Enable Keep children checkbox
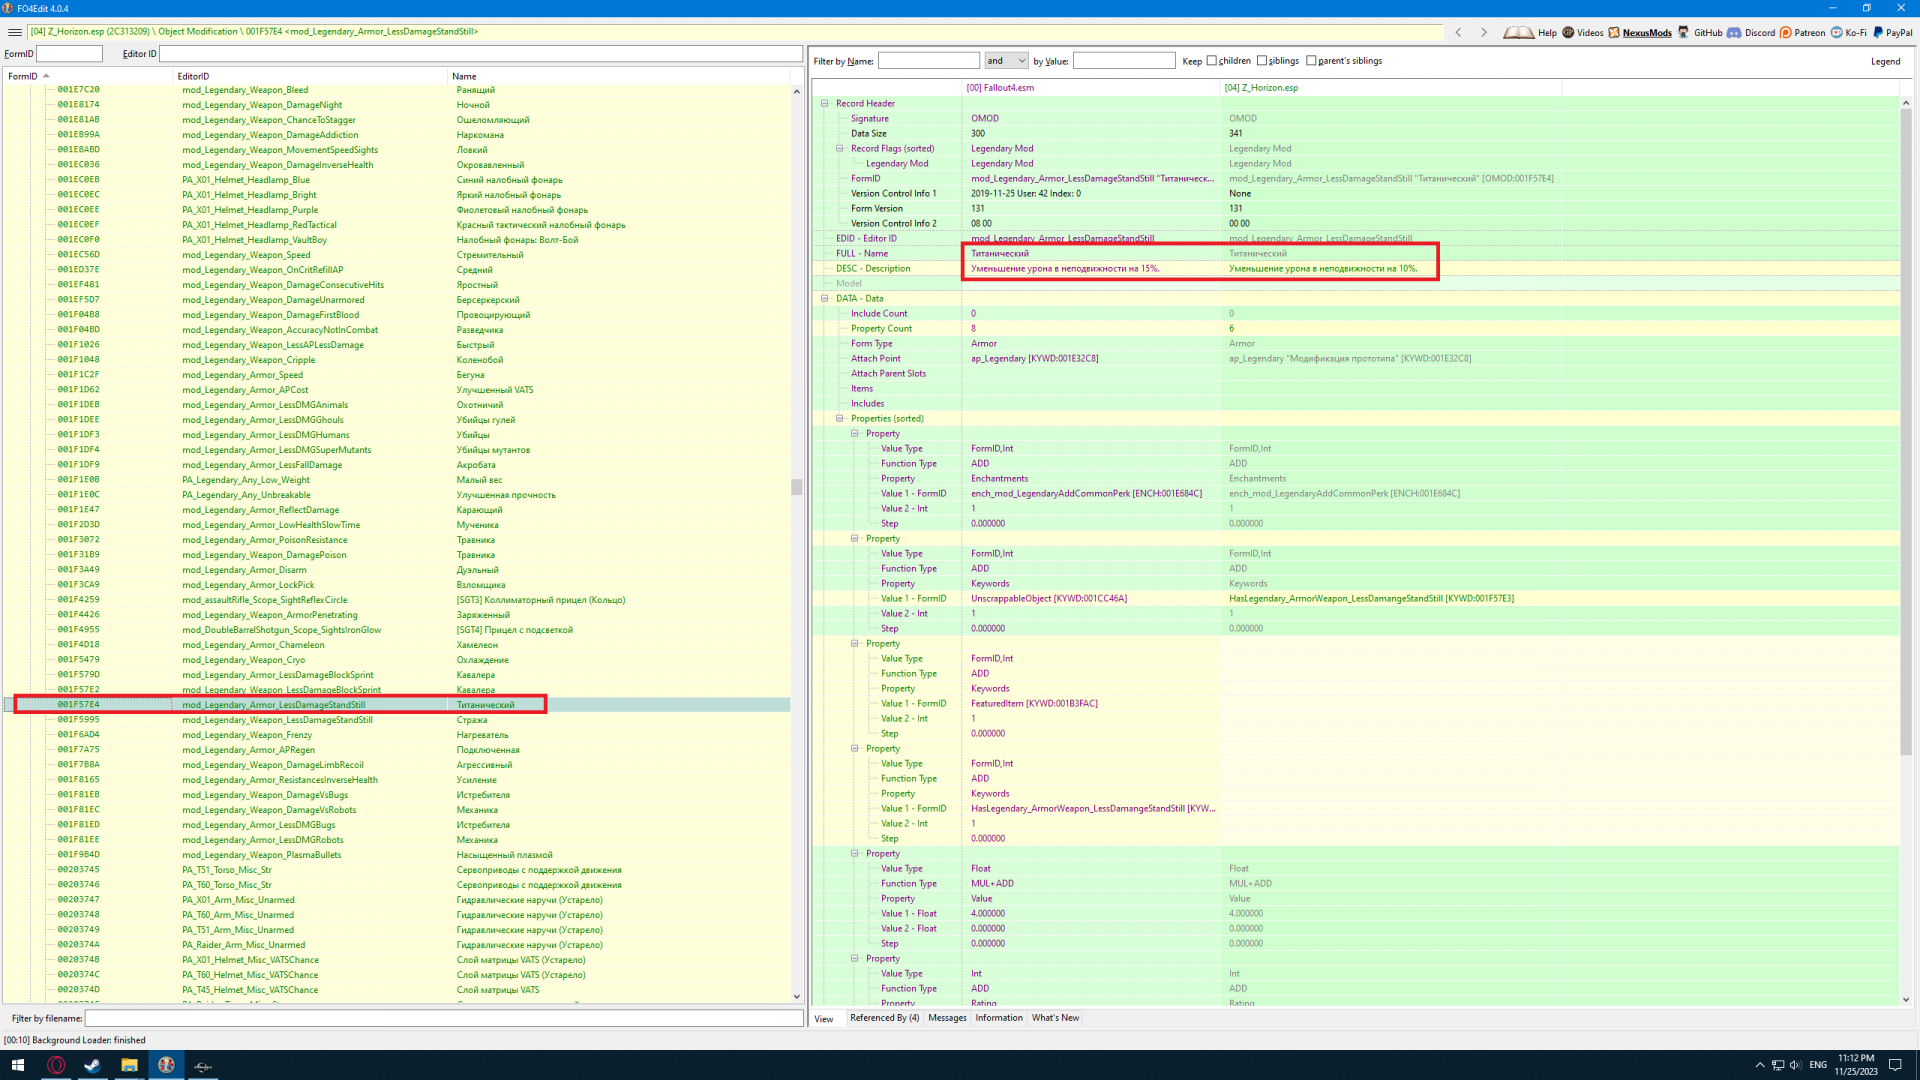The image size is (1920, 1080). (1212, 61)
